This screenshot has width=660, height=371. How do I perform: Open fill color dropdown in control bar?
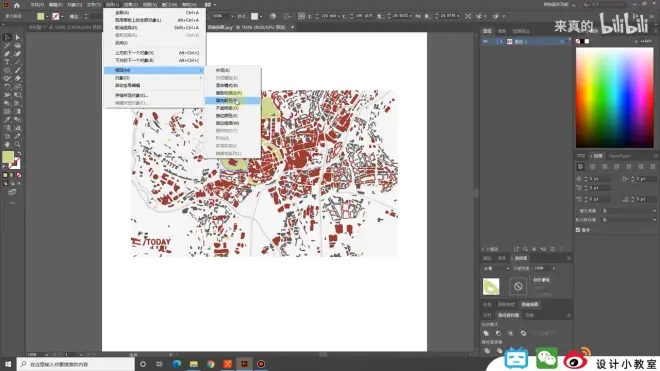47,16
